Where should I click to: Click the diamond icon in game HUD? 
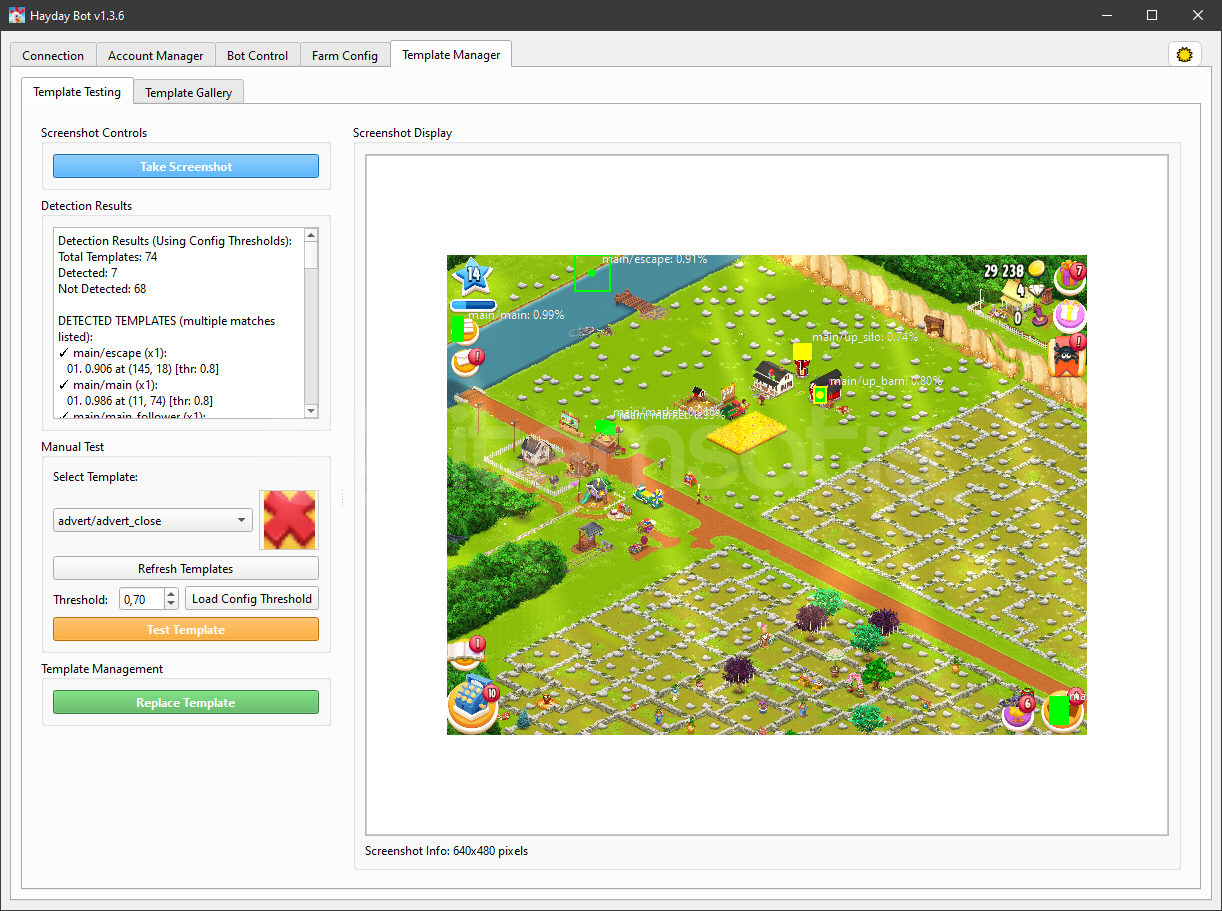(1036, 292)
